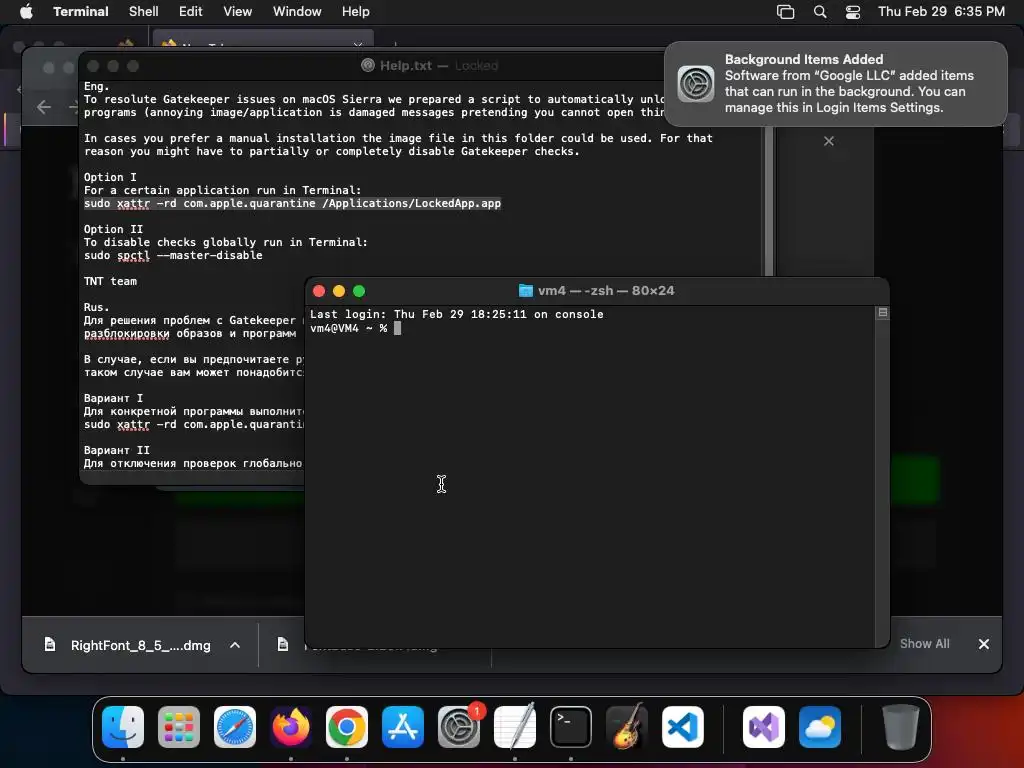The height and width of the screenshot is (768, 1024).
Task: Click the Help.txt title document icon
Action: tap(368, 65)
